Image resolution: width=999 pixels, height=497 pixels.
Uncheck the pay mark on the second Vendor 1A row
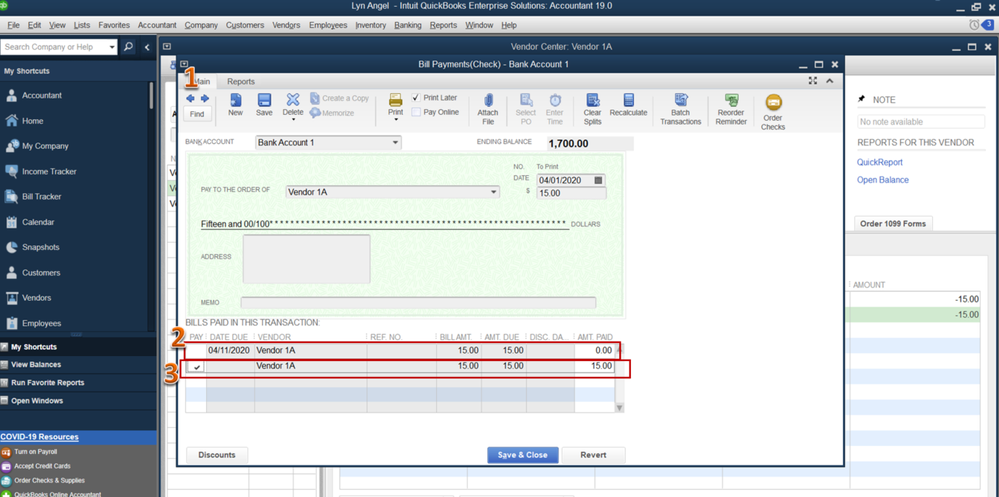pyautogui.click(x=197, y=367)
